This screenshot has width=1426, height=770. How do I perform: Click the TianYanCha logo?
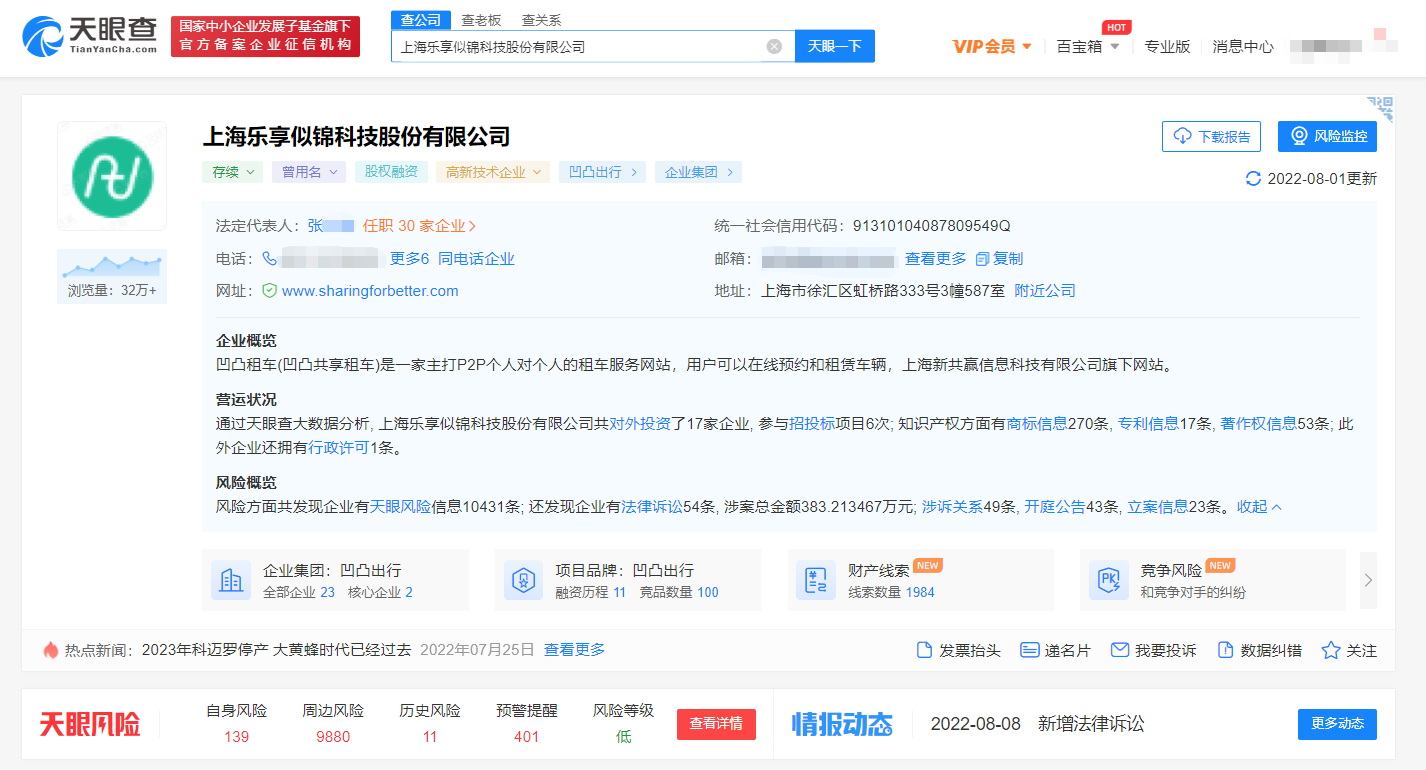[x=90, y=35]
